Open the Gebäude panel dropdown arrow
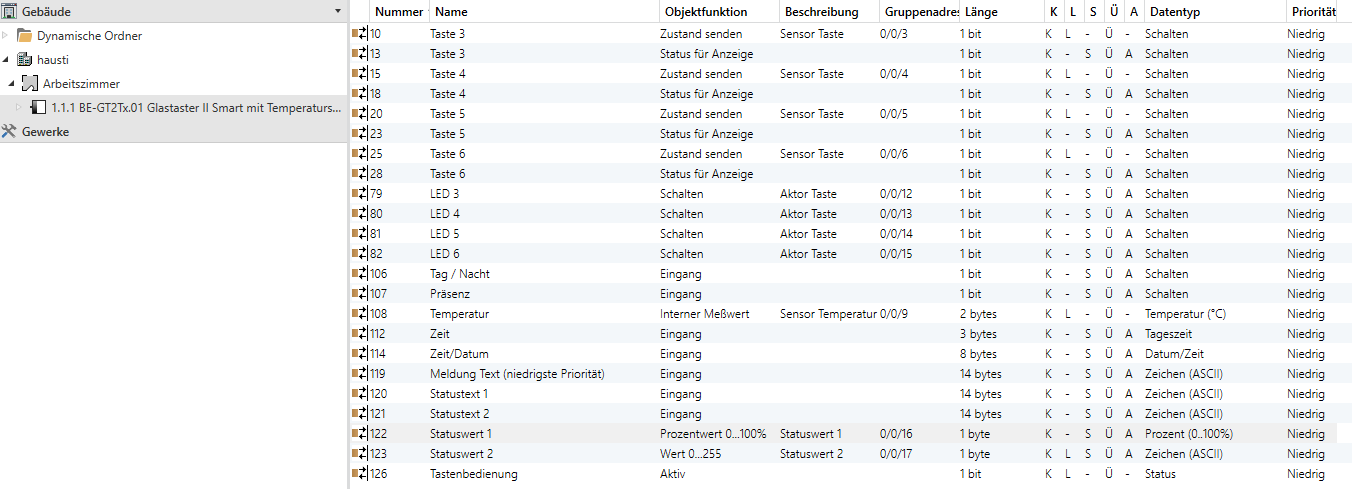1352x489 pixels. pos(338,11)
